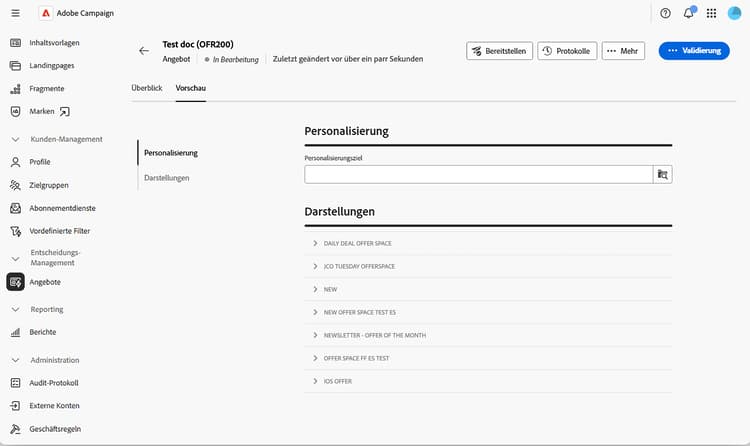Click the In Bearbeitung status label
Image resolution: width=750 pixels, height=446 pixels.
pyautogui.click(x=236, y=59)
